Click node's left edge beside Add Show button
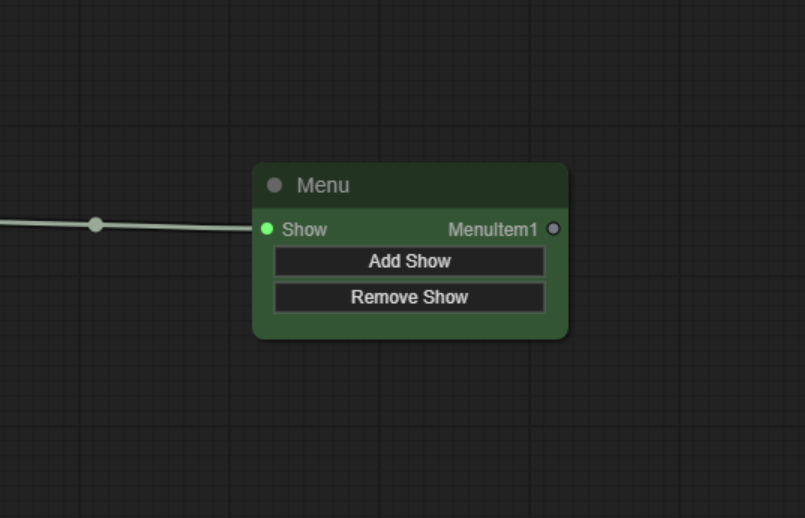805x518 pixels. pyautogui.click(x=262, y=262)
